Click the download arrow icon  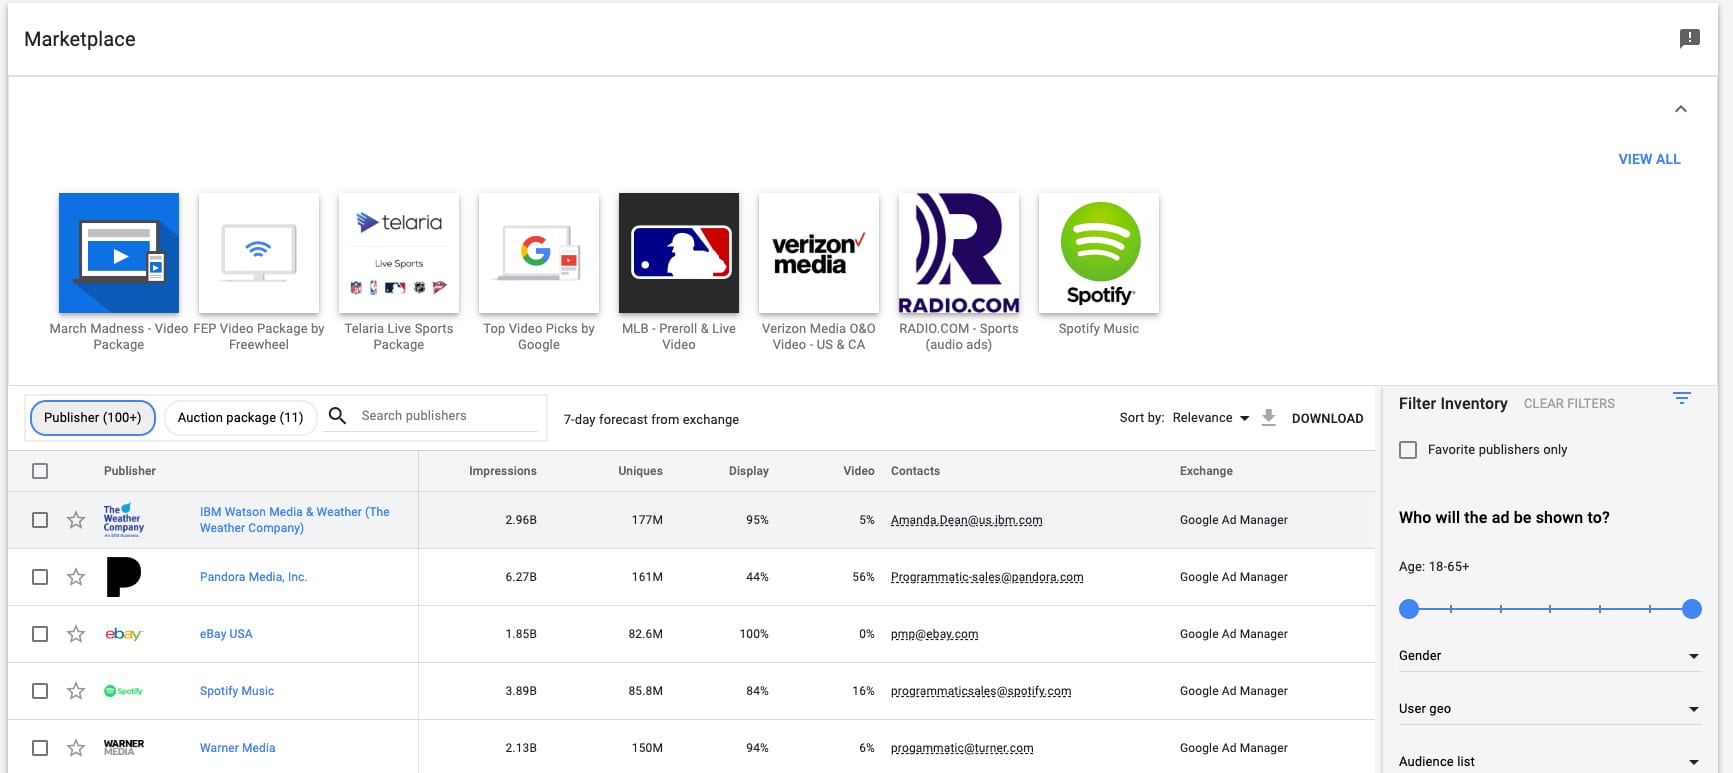[x=1268, y=418]
